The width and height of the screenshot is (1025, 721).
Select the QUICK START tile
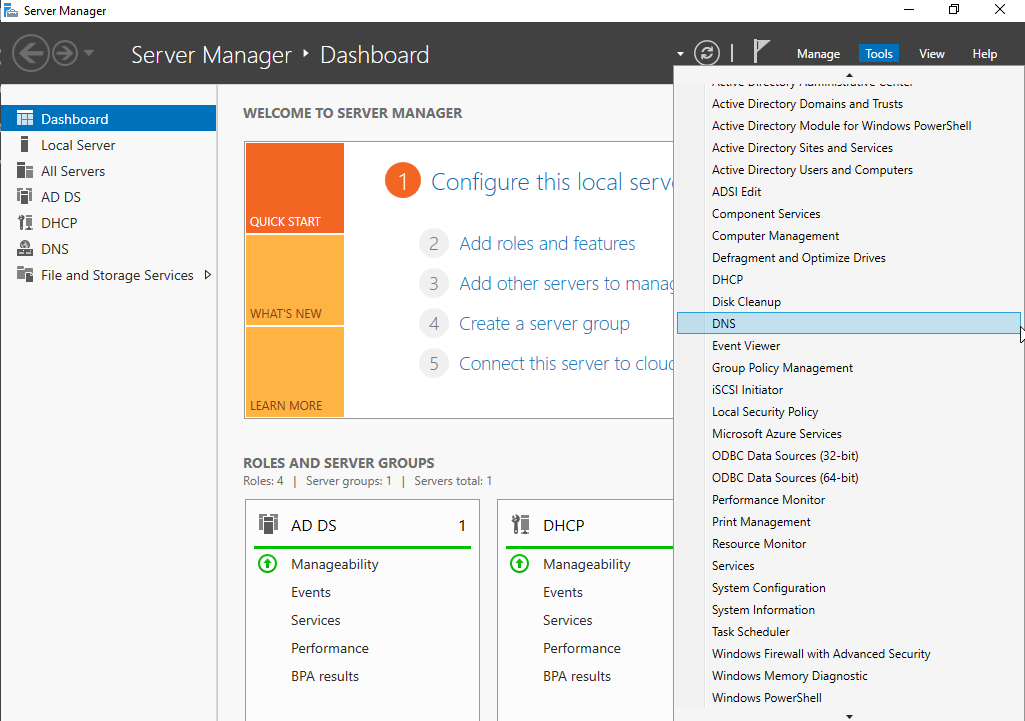pyautogui.click(x=295, y=188)
